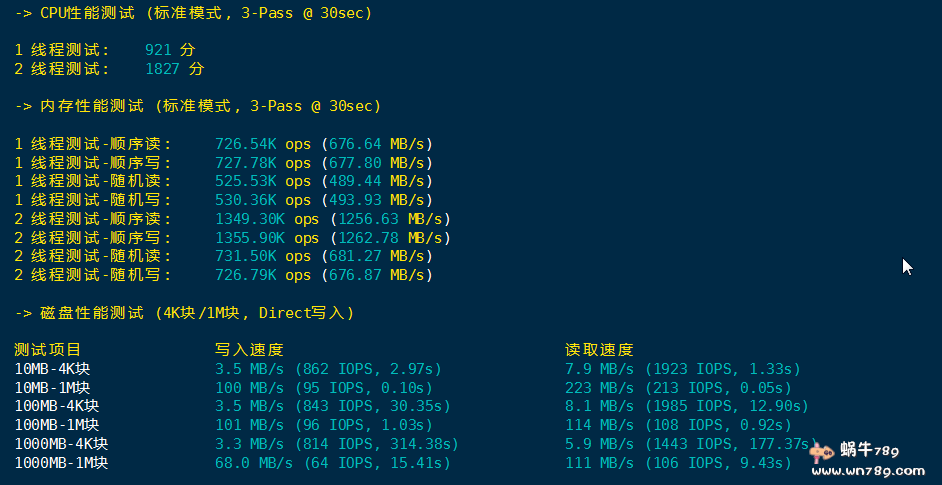
Task: Click the 1000MB-1M块 row label
Action: [x=61, y=463]
